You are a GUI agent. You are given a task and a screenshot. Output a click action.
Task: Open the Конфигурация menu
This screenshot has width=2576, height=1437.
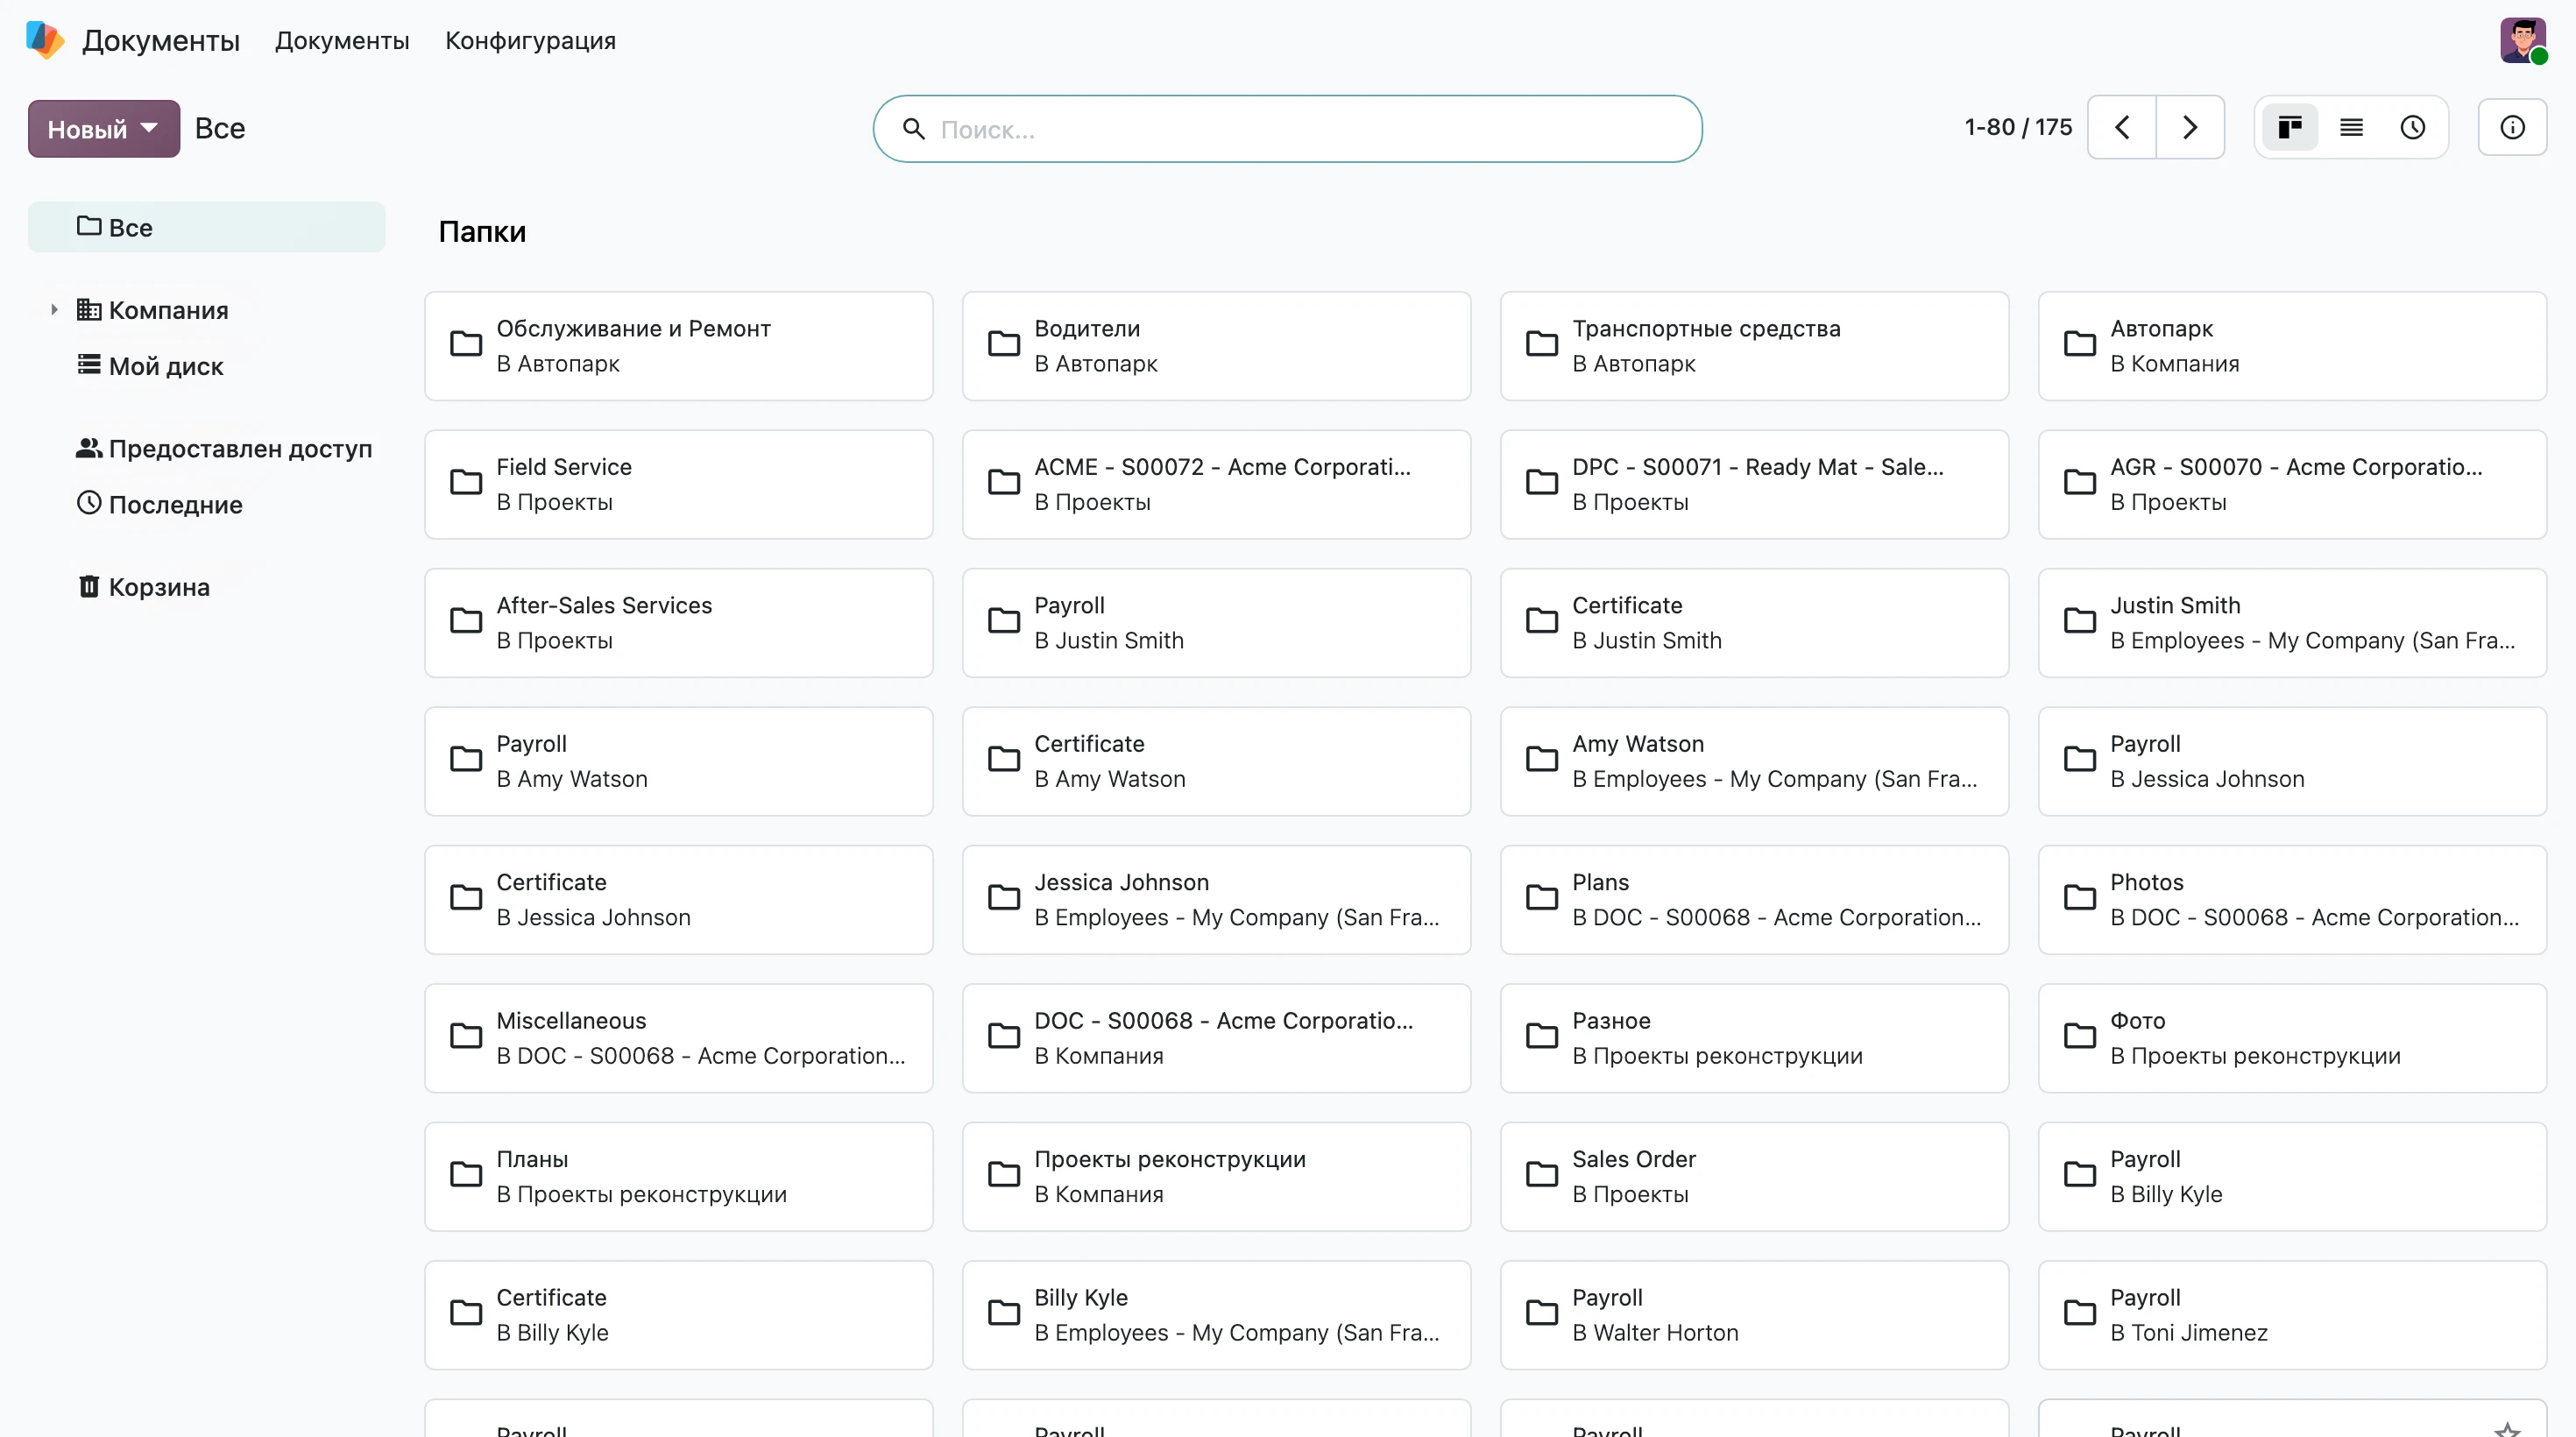(x=530, y=41)
